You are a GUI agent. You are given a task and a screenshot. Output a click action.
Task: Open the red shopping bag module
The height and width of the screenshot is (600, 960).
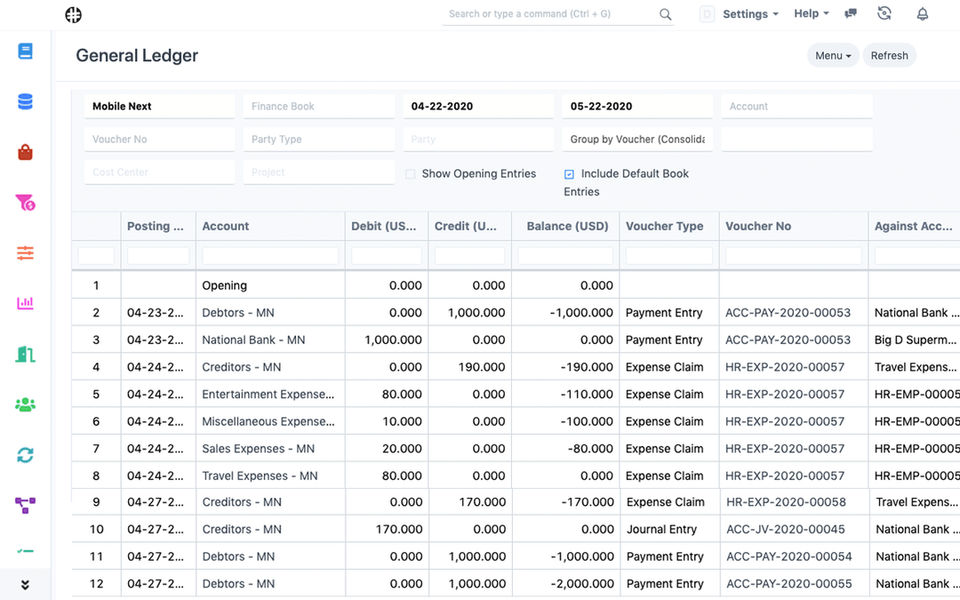pos(25,152)
